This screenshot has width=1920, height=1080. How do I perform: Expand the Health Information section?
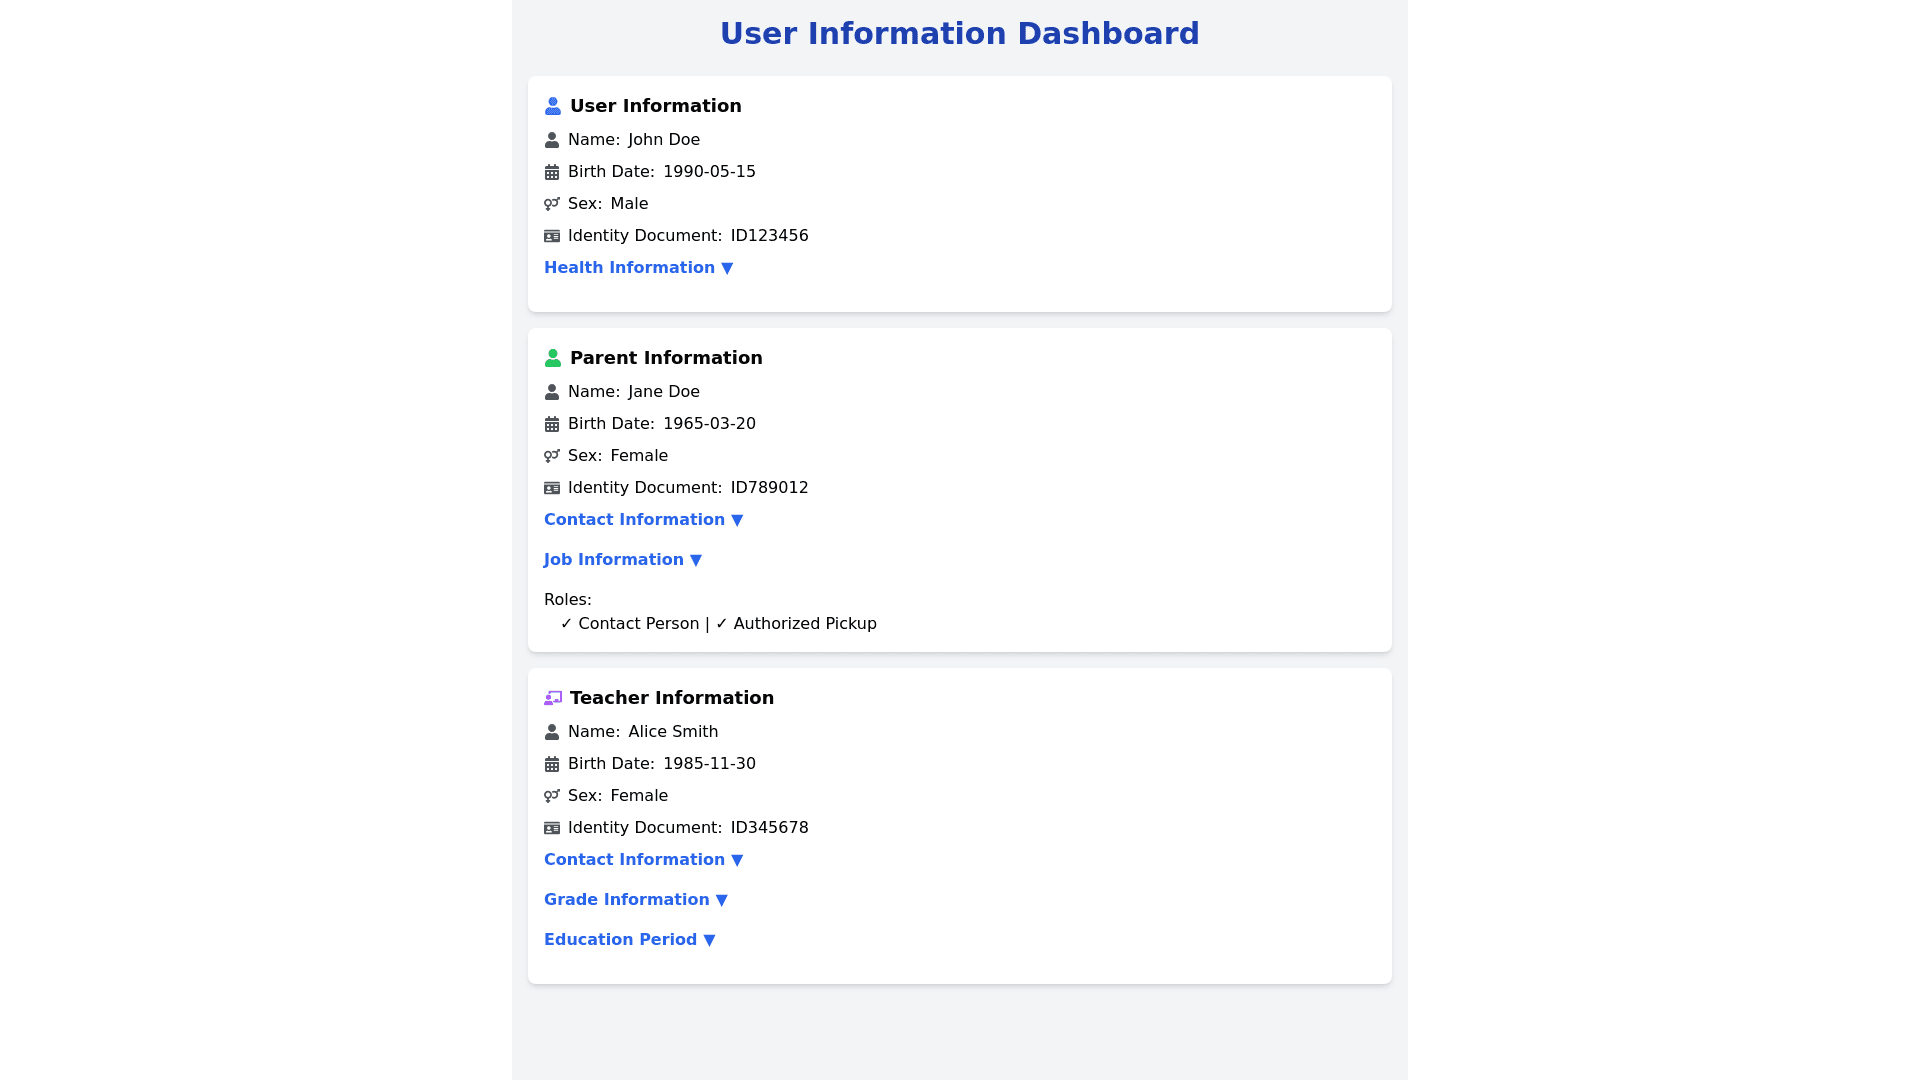638,268
